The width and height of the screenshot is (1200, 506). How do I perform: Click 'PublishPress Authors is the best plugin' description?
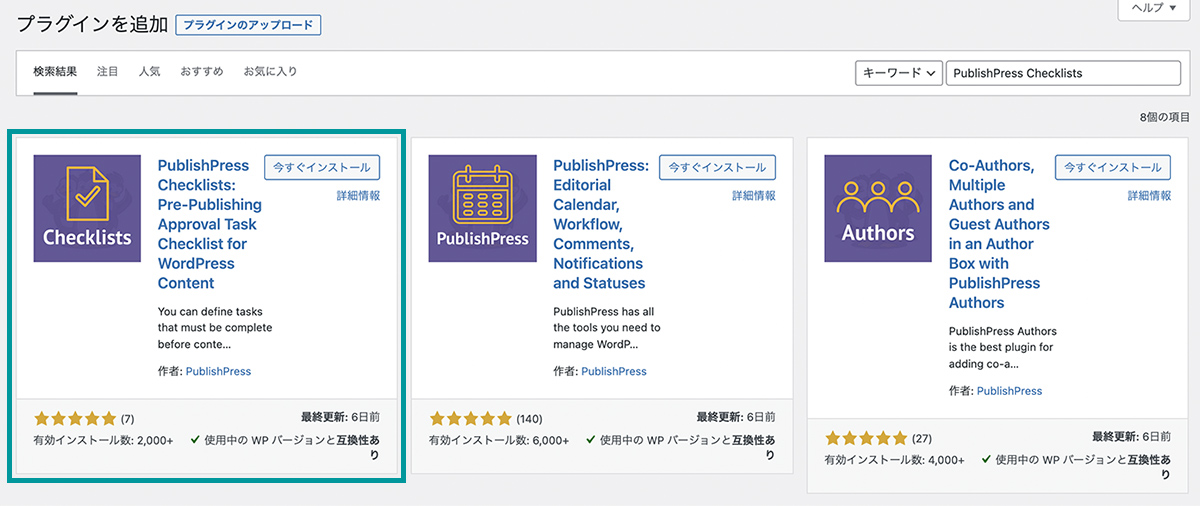point(1003,348)
